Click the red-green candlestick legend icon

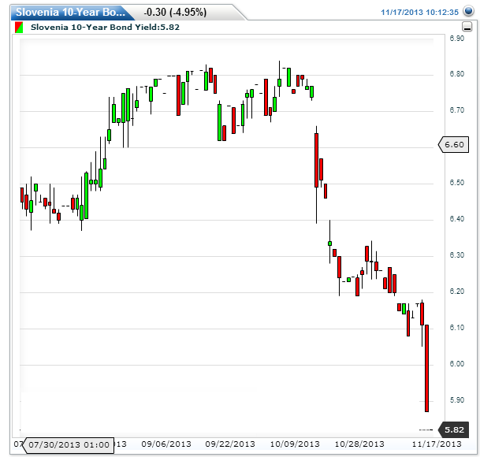[19, 27]
